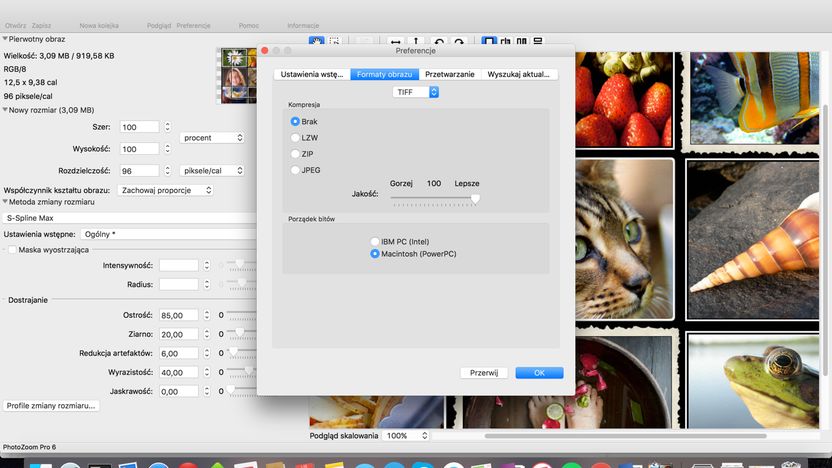This screenshot has height=468, width=832.
Task: Rotate image clockwise
Action: pos(459,41)
